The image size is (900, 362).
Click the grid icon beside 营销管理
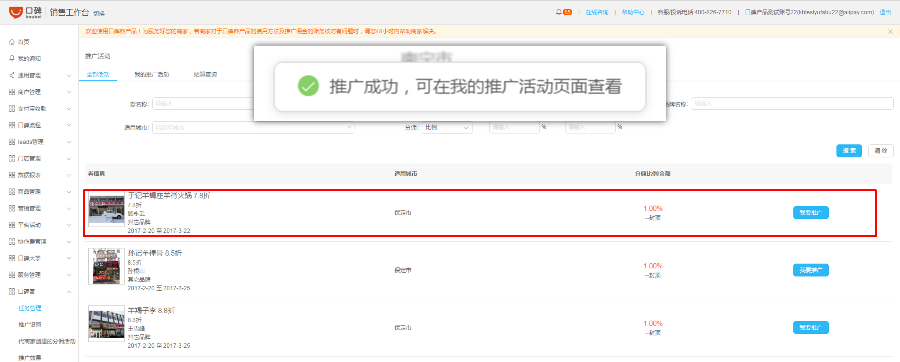tap(12, 208)
